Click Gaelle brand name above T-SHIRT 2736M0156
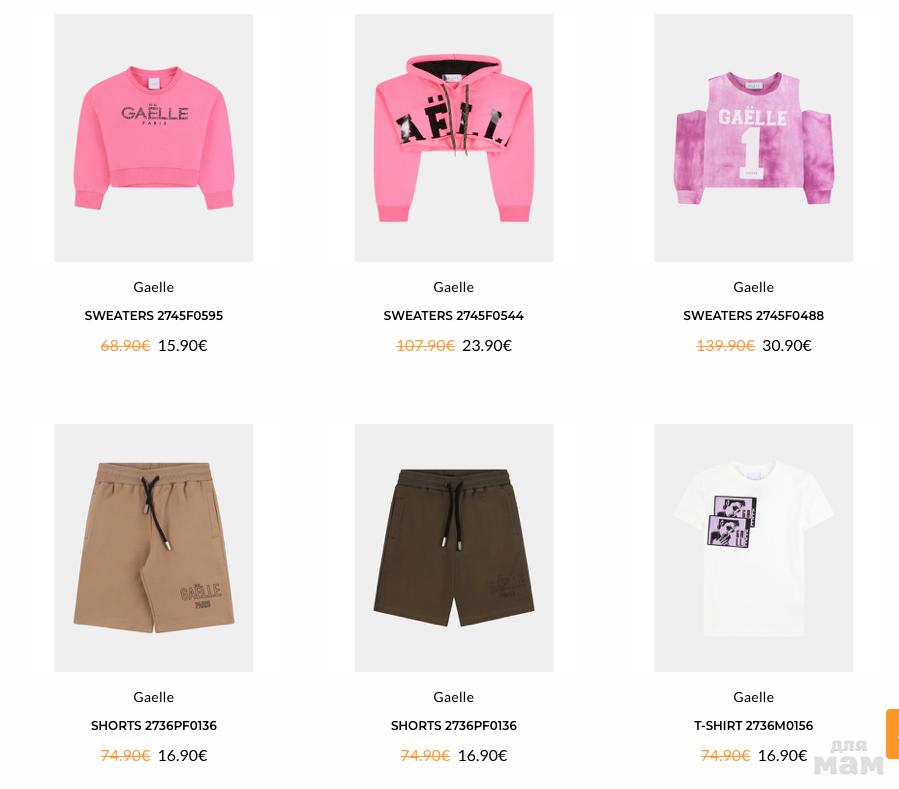This screenshot has height=789, width=899. (x=753, y=697)
